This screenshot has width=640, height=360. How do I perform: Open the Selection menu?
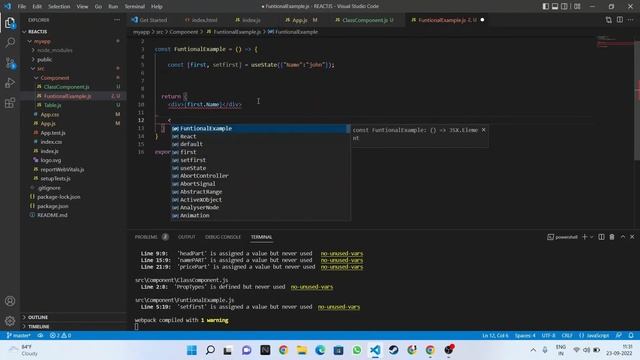tap(59, 7)
